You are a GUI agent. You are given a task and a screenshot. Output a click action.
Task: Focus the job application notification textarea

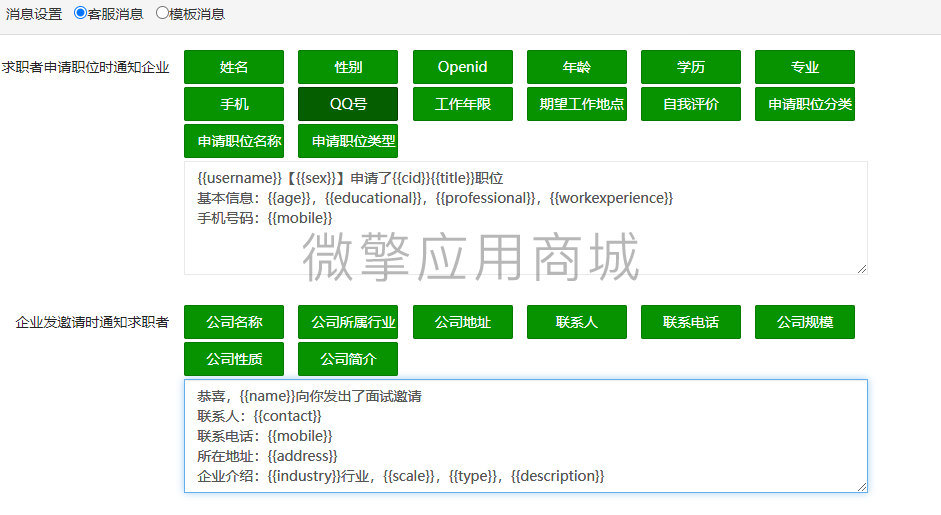pos(526,218)
